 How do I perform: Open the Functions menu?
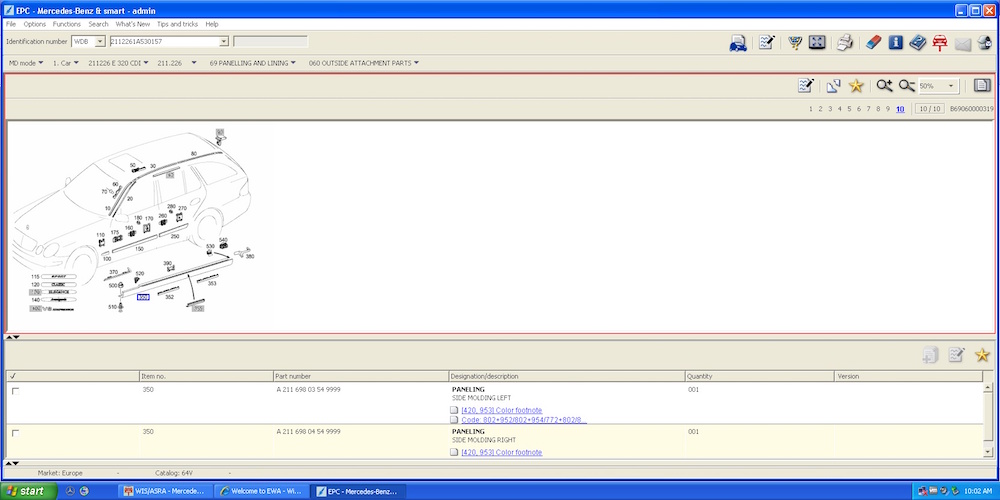pyautogui.click(x=67, y=24)
